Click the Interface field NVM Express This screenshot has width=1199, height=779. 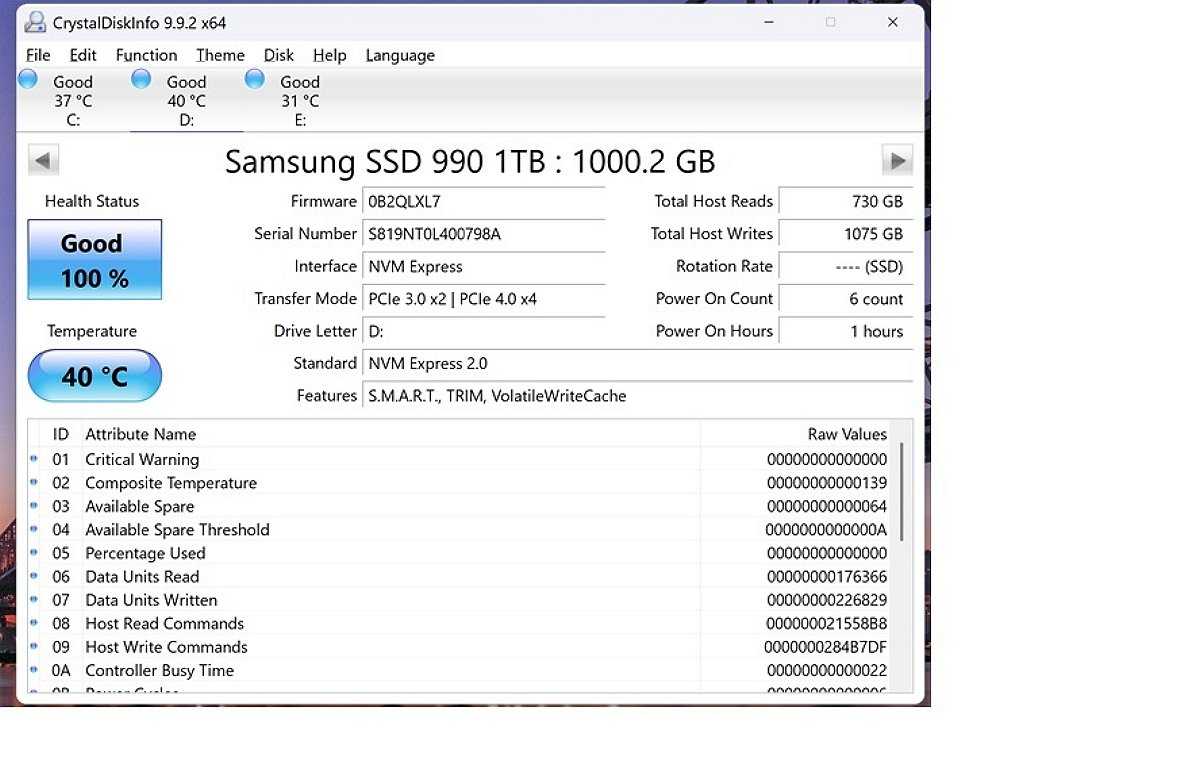(x=483, y=267)
